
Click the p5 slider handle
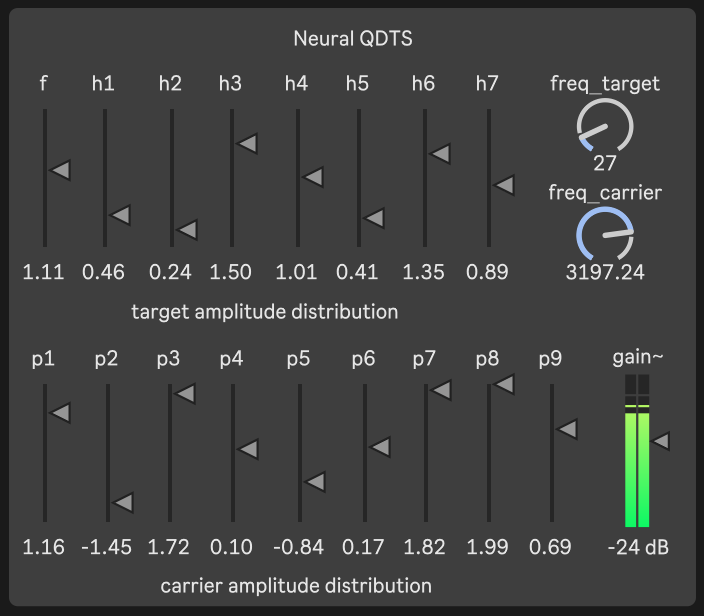tap(315, 483)
